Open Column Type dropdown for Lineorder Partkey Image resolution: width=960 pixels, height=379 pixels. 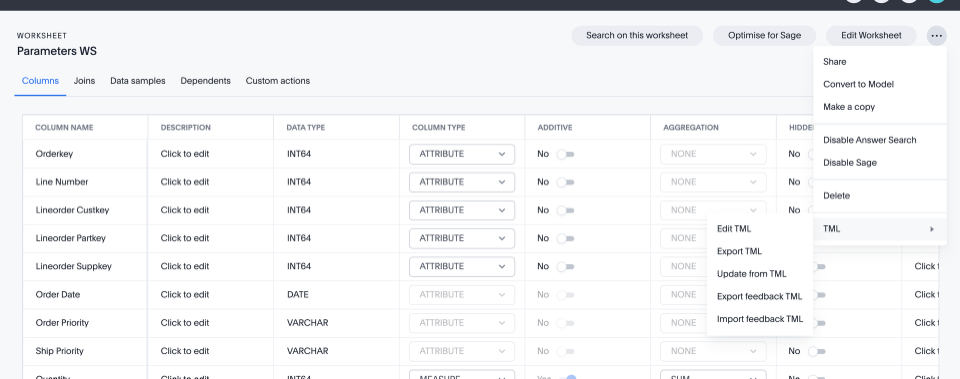pyautogui.click(x=462, y=239)
